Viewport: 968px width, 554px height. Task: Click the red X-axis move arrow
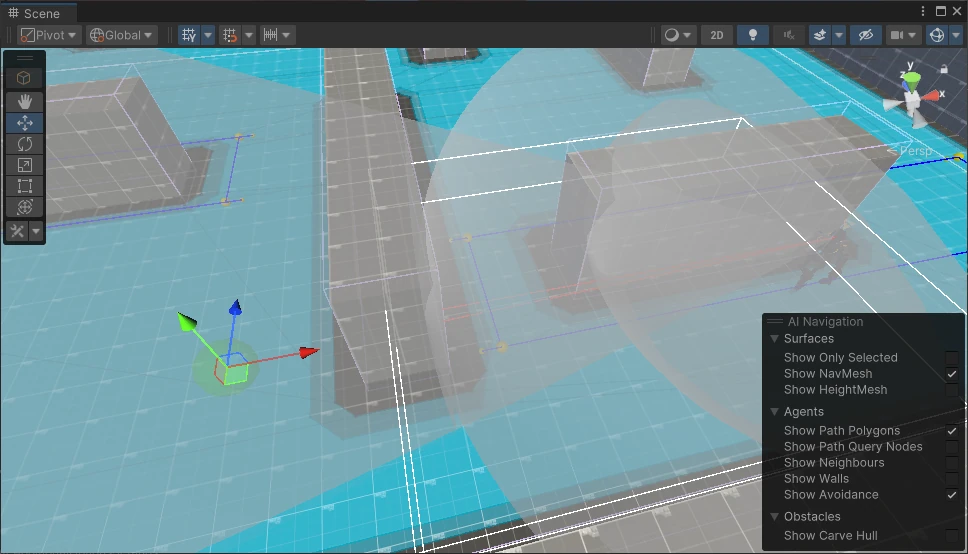pyautogui.click(x=309, y=352)
